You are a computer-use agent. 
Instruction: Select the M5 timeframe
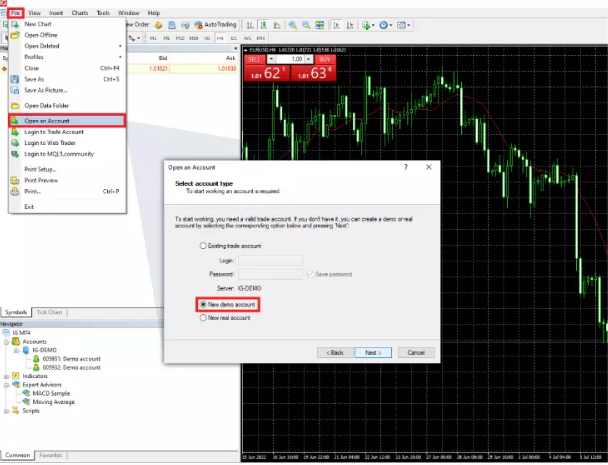coord(167,38)
